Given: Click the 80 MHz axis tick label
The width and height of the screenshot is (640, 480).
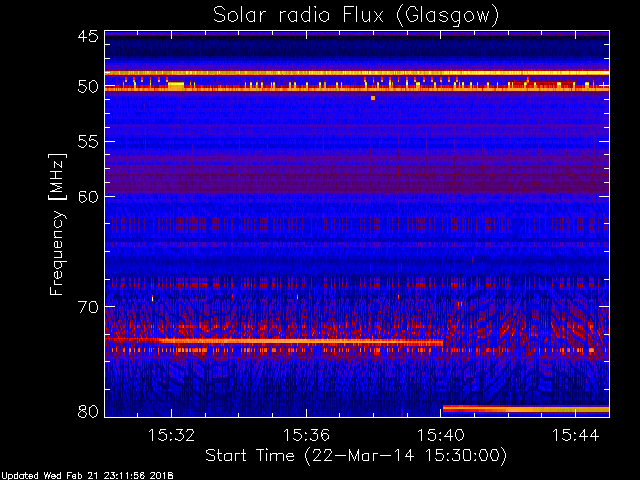Looking at the screenshot, I should coord(88,411).
